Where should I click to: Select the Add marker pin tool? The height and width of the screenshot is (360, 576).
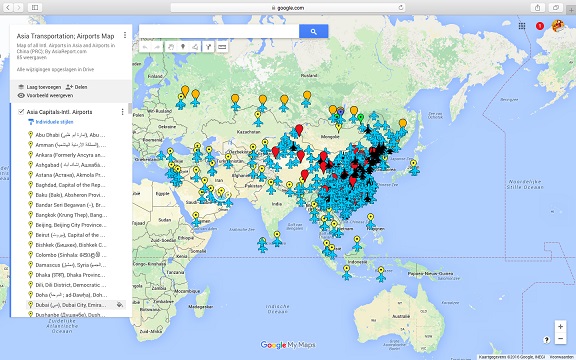183,47
